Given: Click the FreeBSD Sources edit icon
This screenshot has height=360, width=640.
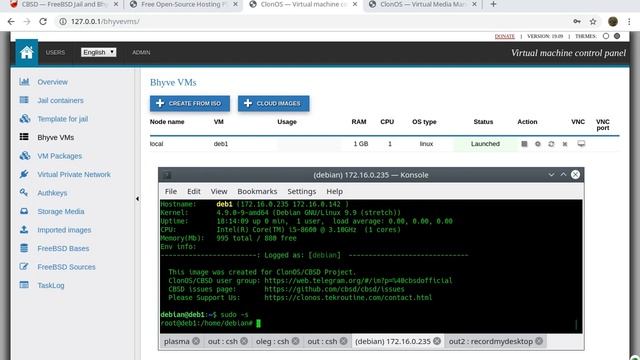Looking at the screenshot, I should coord(24,267).
